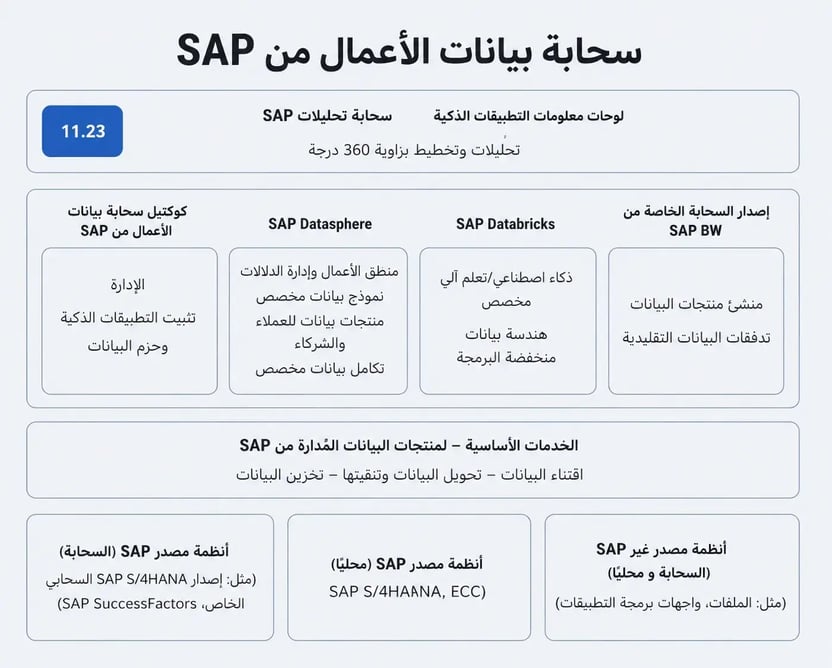Click تكامل بيانات مخصص item

tap(319, 368)
